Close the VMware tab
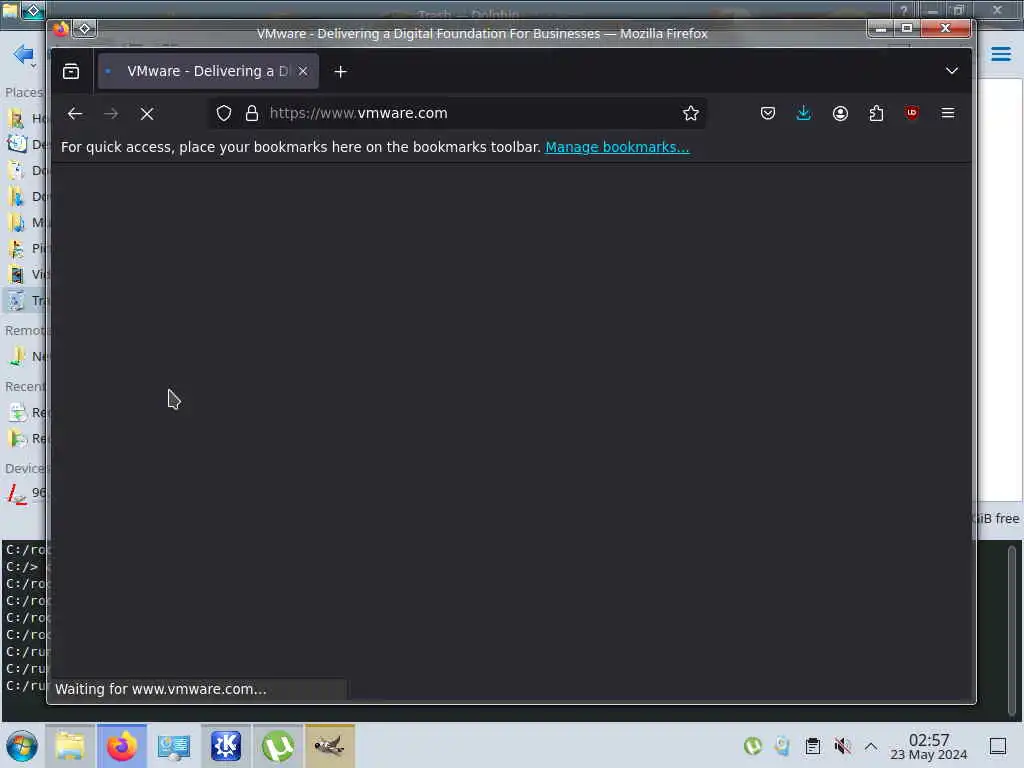The height and width of the screenshot is (768, 1024). click(303, 71)
